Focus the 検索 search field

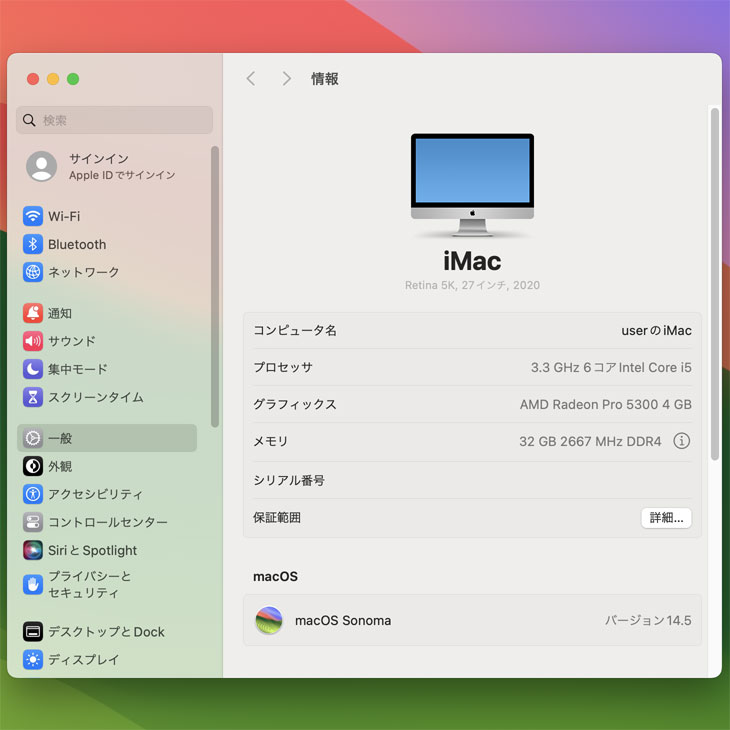115,120
